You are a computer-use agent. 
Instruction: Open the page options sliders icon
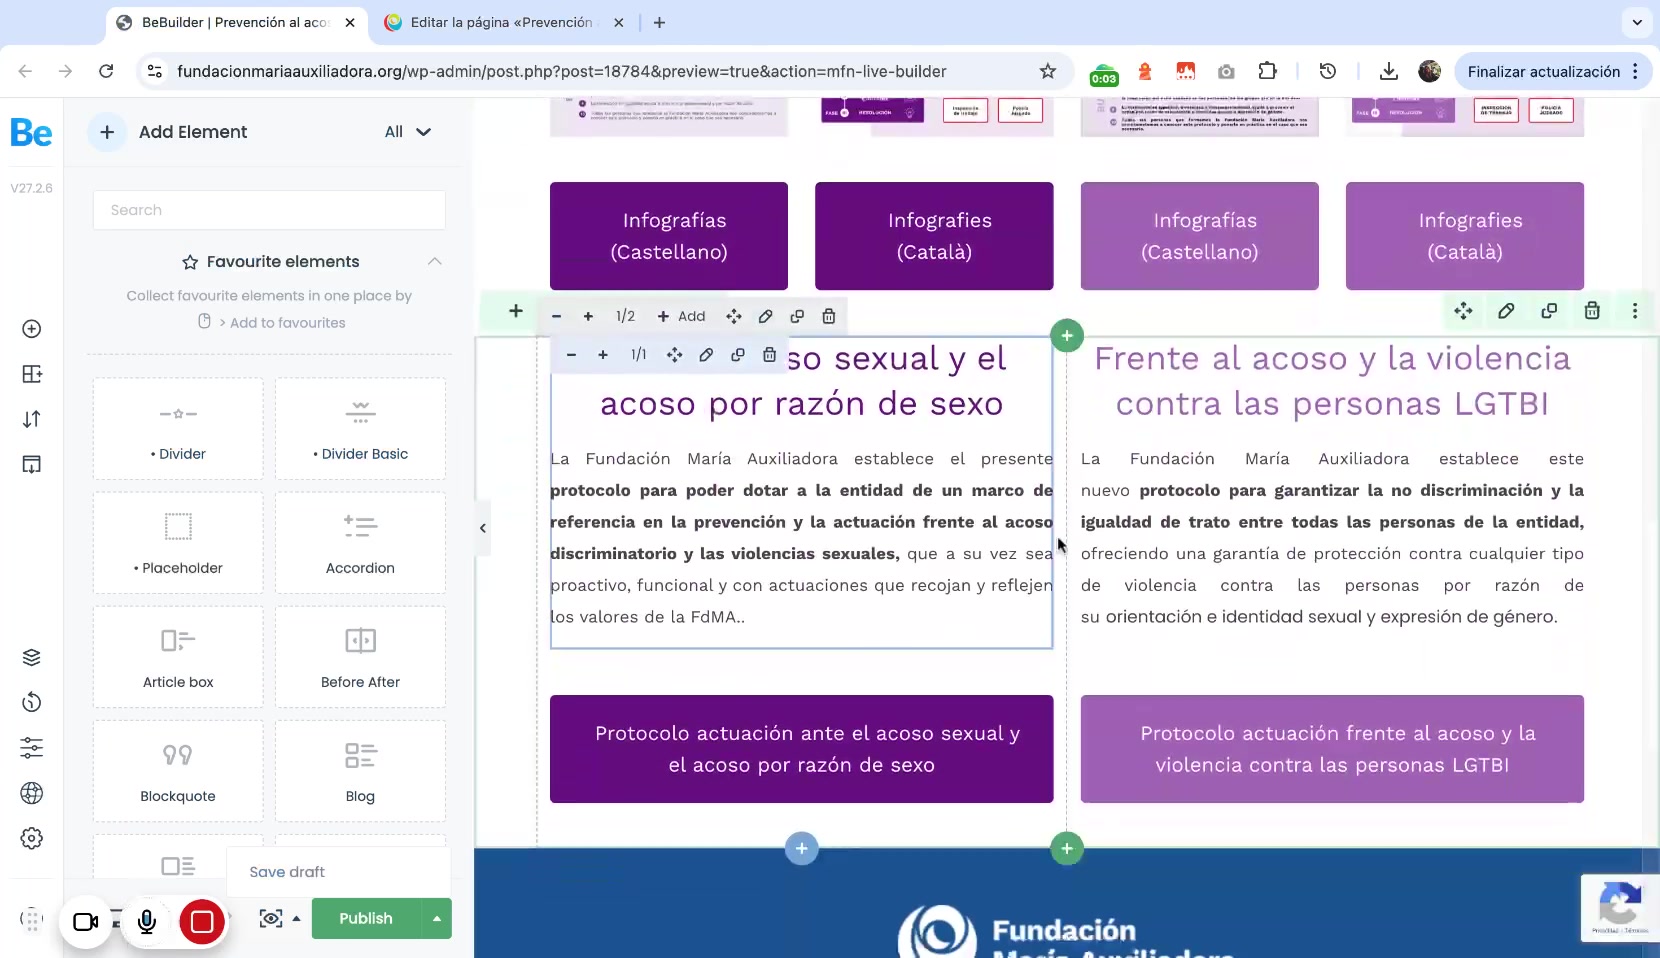tap(32, 748)
